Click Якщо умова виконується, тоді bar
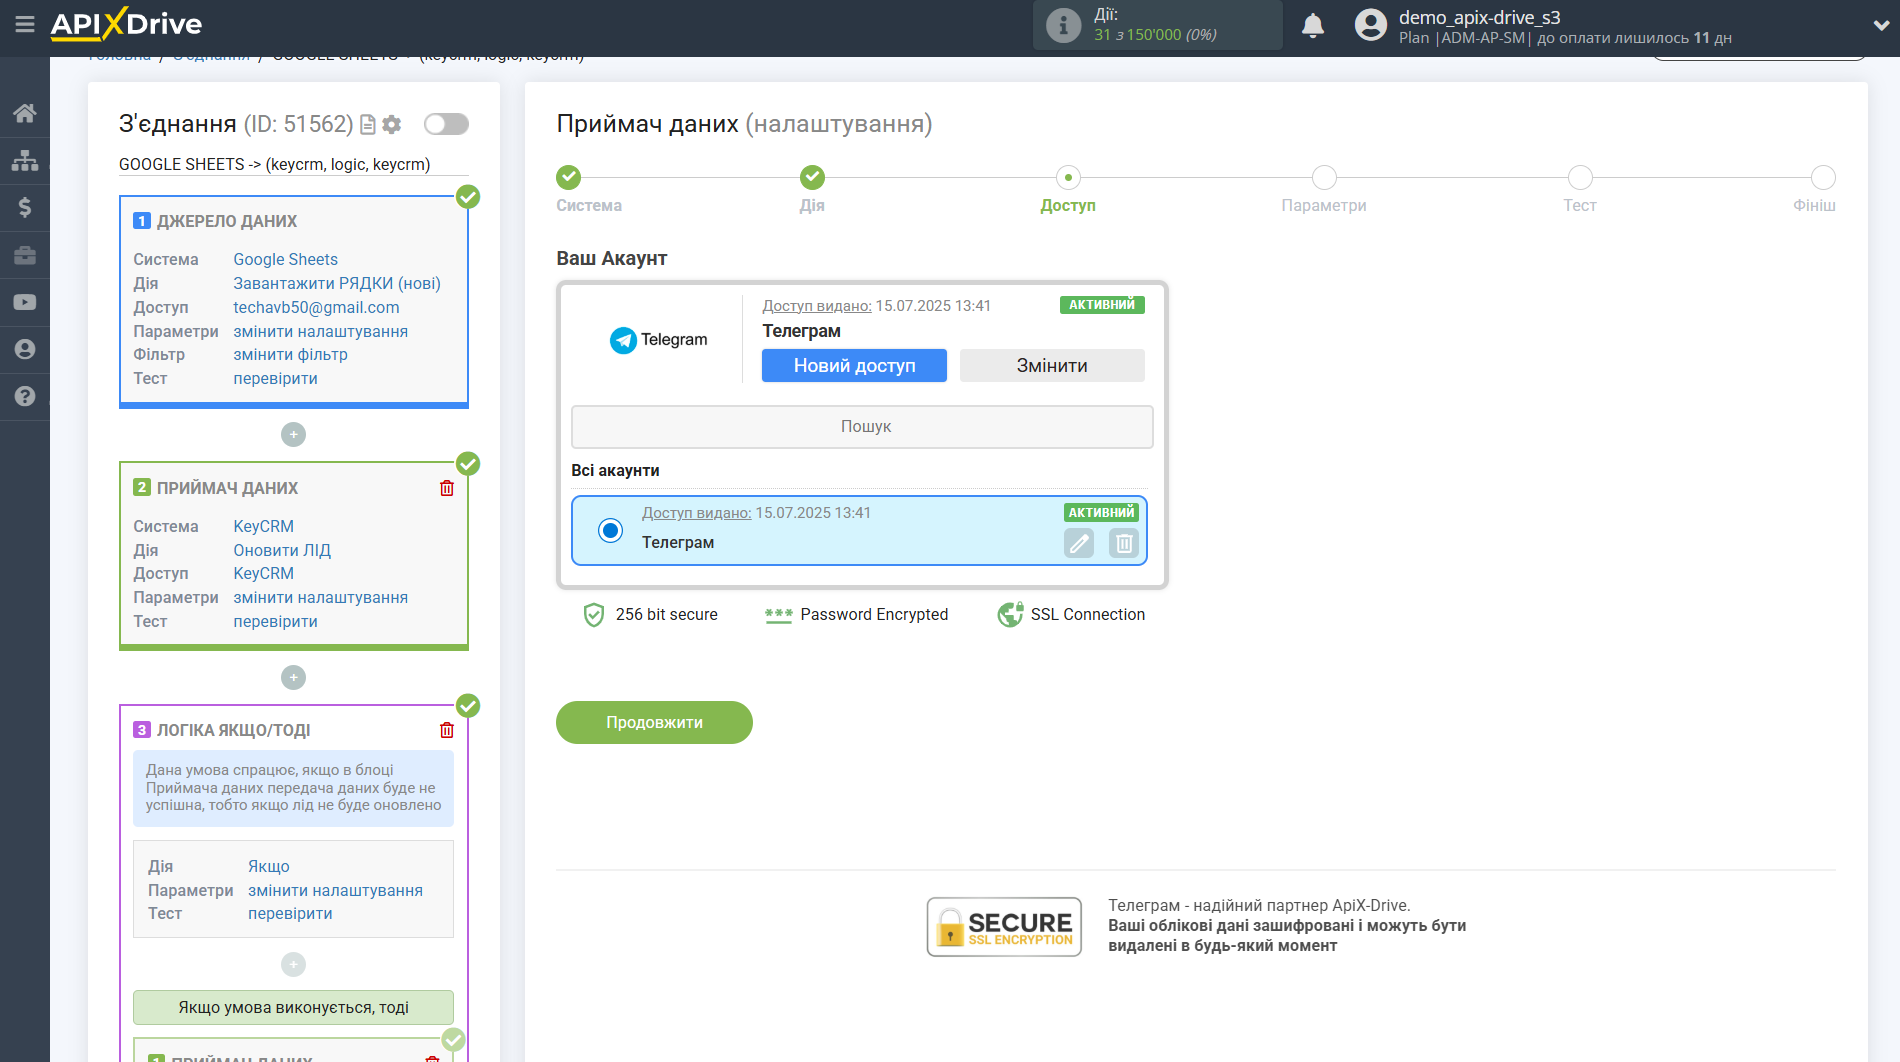This screenshot has height=1062, width=1900. coord(293,1007)
